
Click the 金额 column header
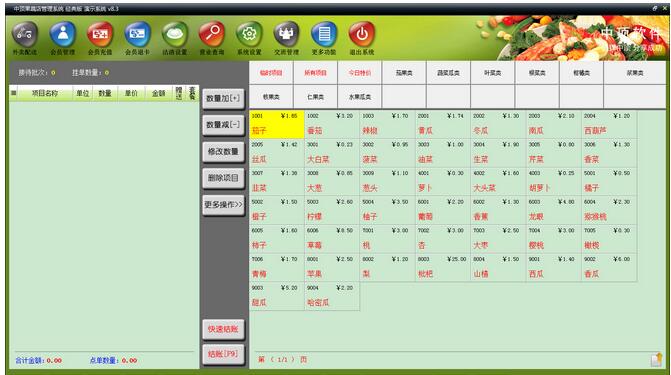[x=159, y=93]
